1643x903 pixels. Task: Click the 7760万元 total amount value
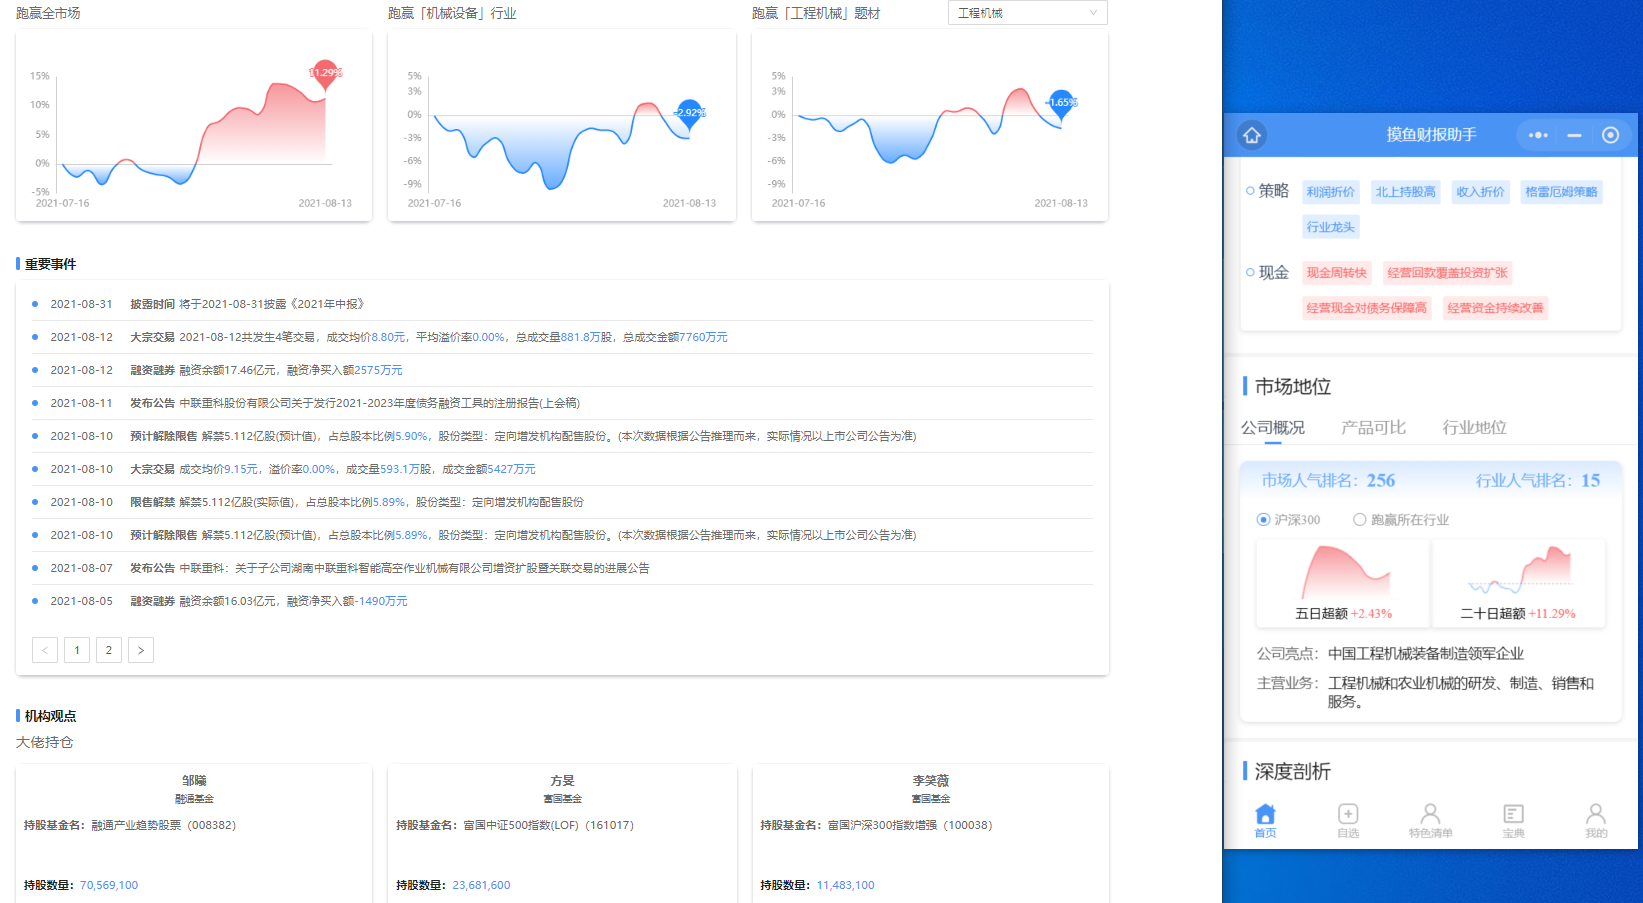click(x=703, y=337)
